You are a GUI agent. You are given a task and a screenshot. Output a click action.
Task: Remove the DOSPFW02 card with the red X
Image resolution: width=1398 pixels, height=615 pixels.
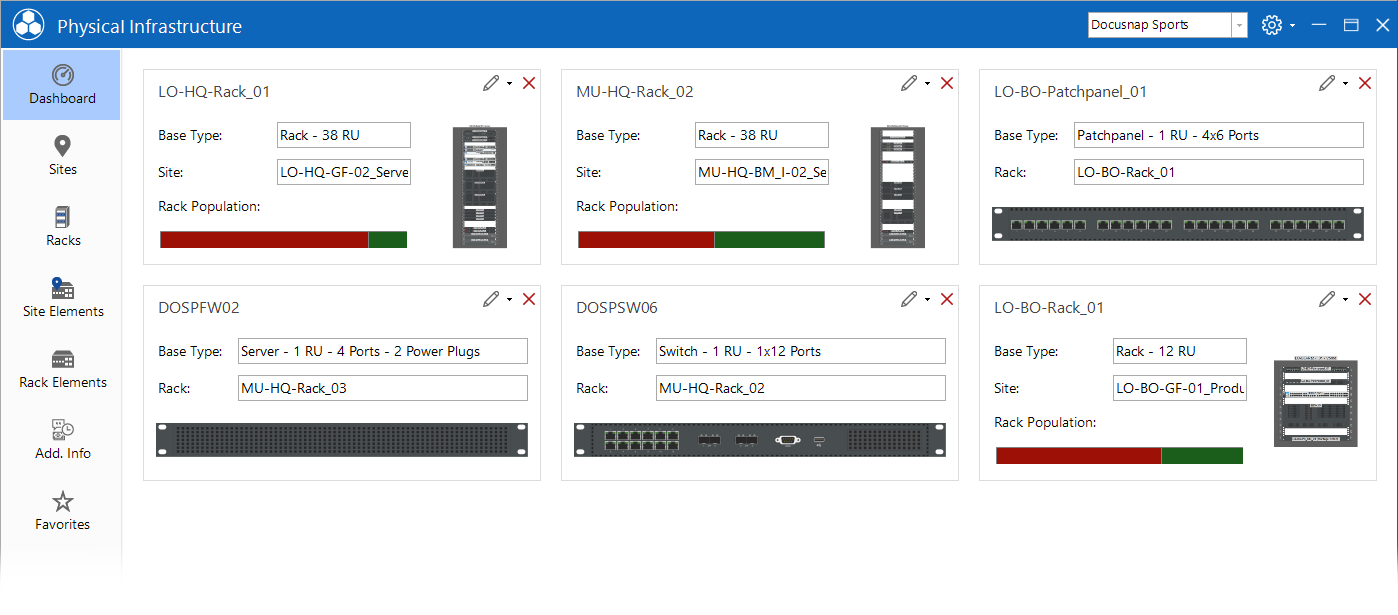pos(529,299)
